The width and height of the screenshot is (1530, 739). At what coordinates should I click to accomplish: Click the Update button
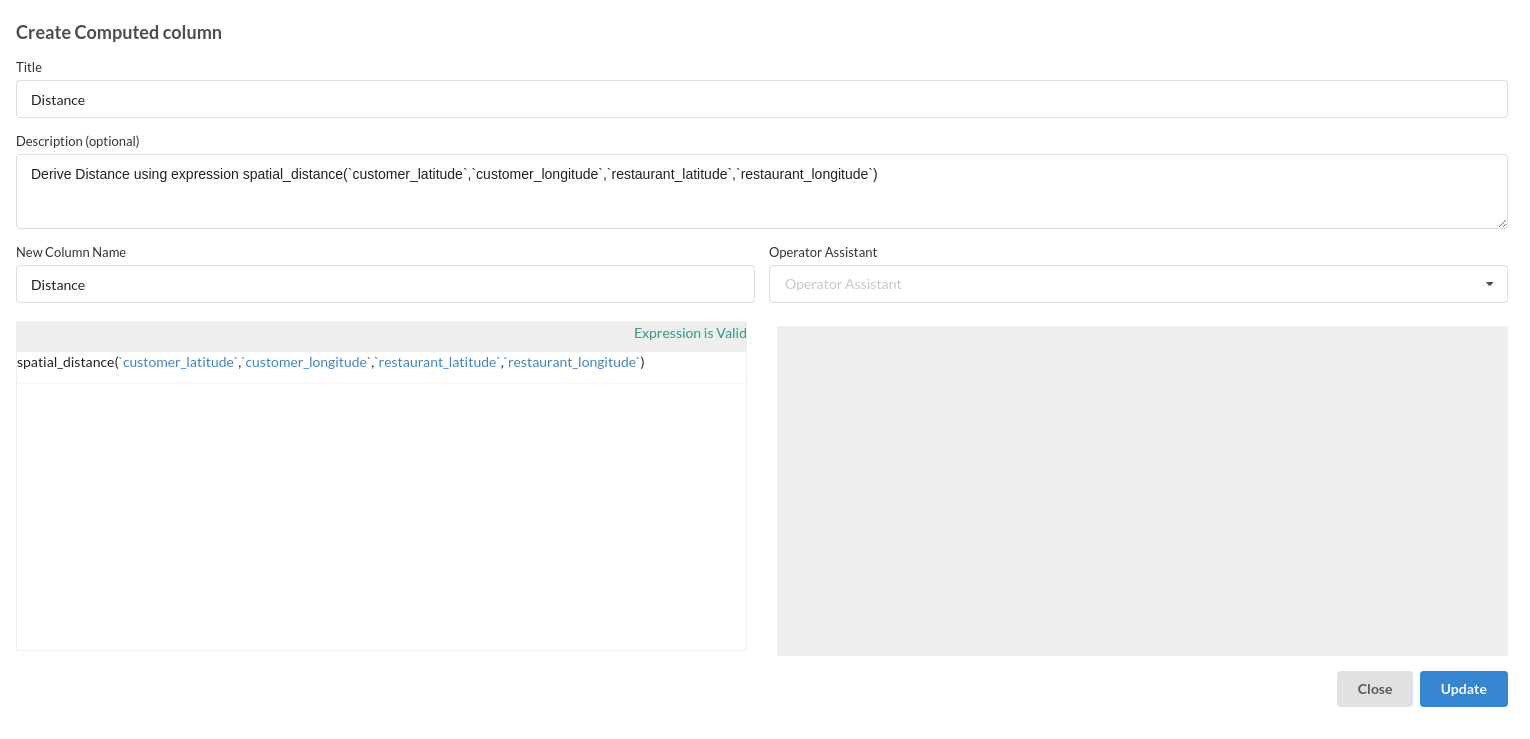1463,689
